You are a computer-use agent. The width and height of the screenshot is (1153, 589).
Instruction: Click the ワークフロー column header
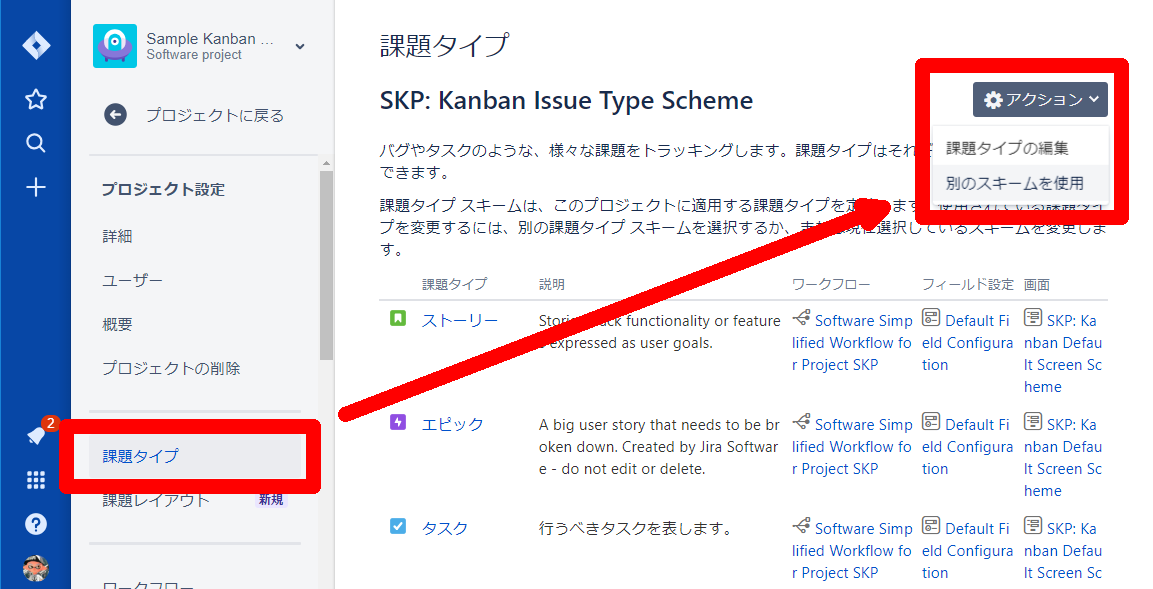[831, 285]
